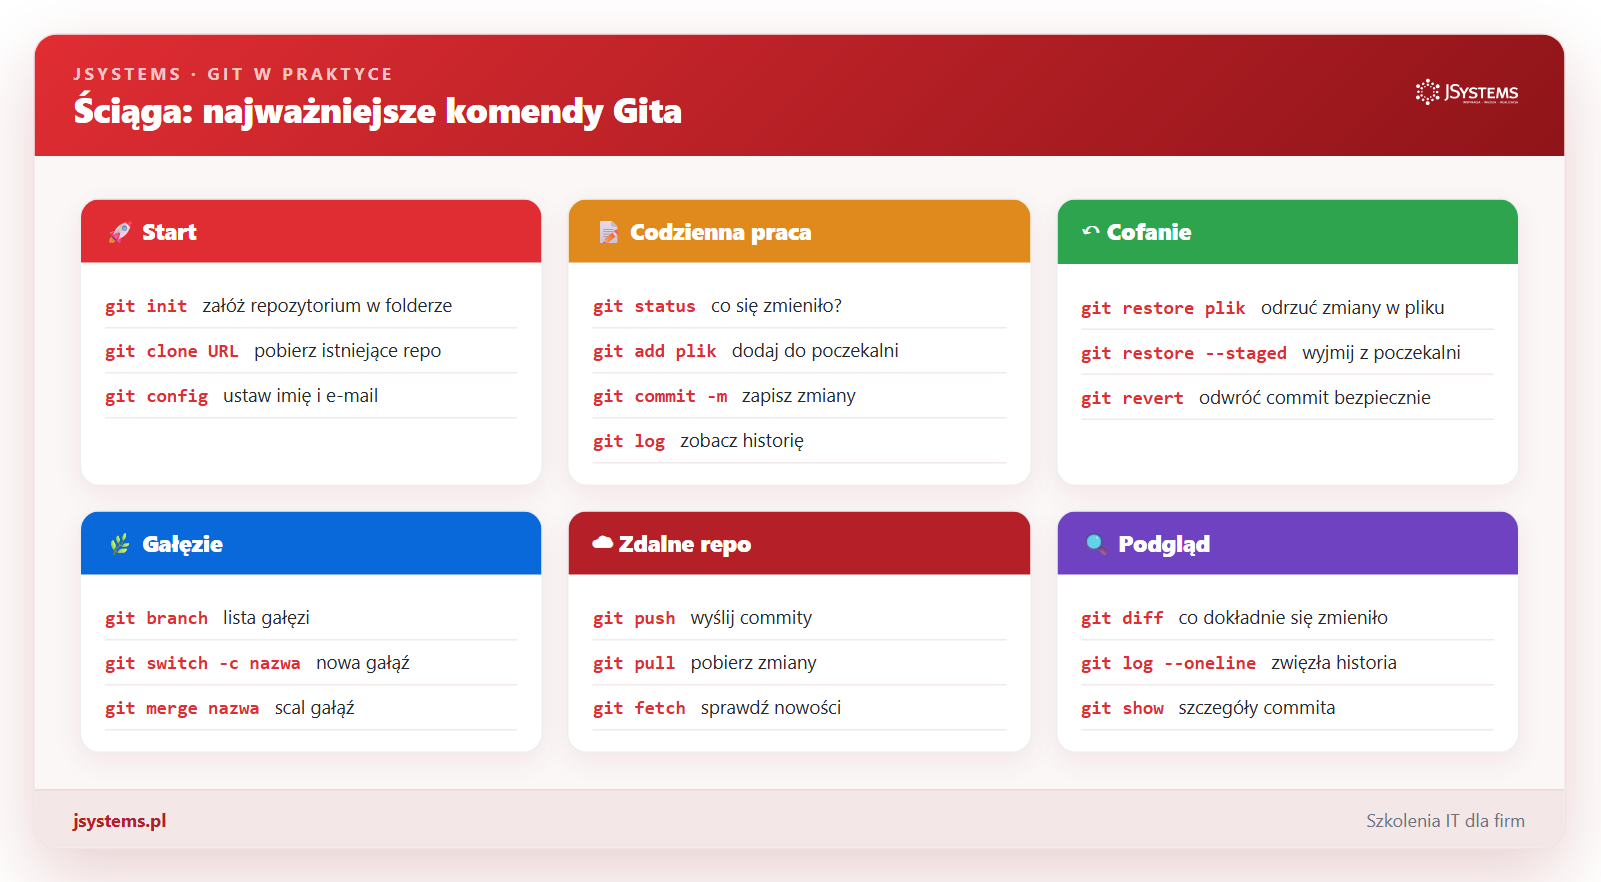
Task: Select the 'git fetch' command
Action: pyautogui.click(x=639, y=708)
